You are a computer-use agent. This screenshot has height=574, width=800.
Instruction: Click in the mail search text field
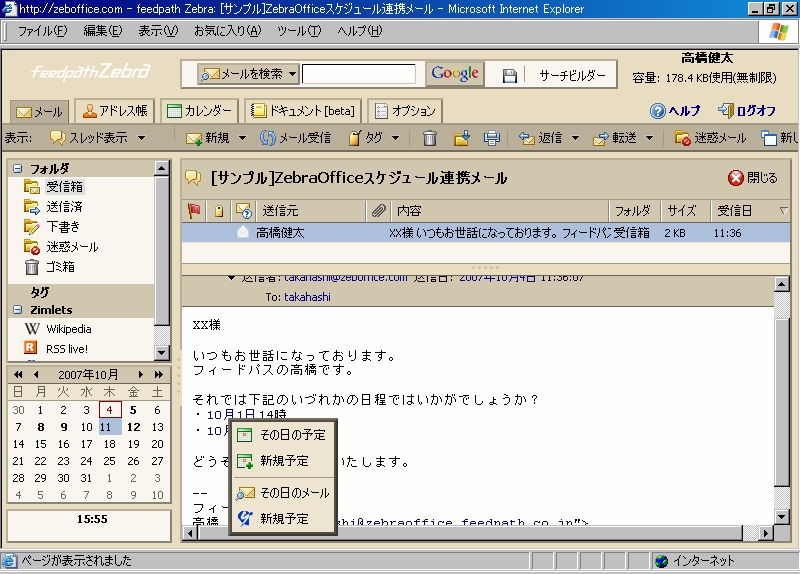coord(359,74)
